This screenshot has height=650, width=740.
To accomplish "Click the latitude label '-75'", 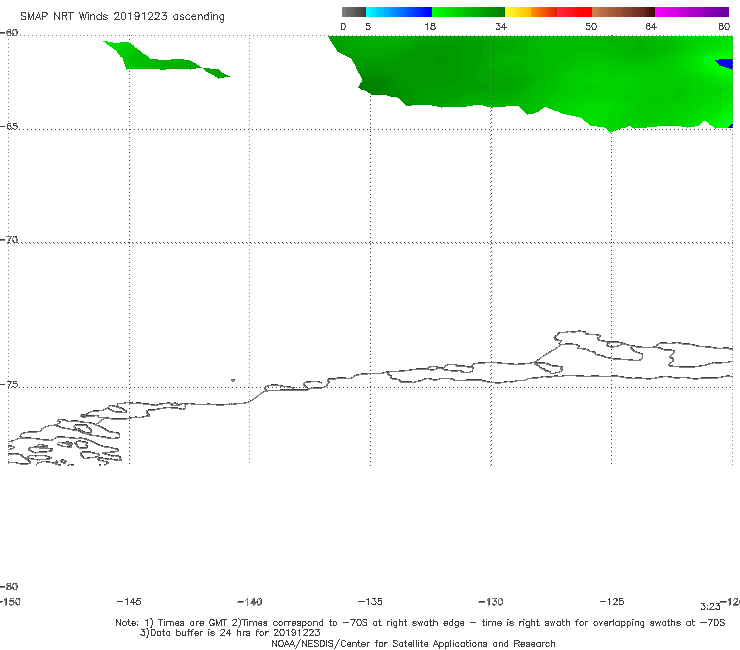I will click(9, 385).
